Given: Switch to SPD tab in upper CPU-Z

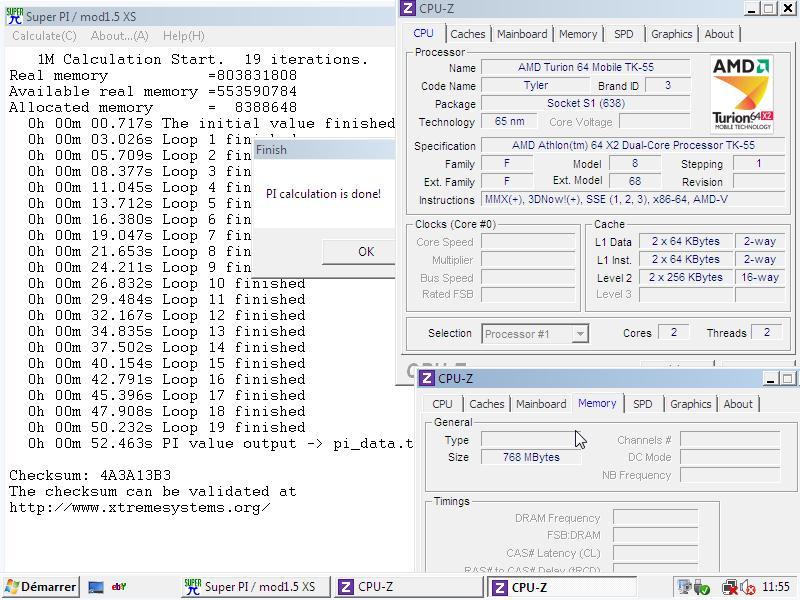Looking at the screenshot, I should click(623, 34).
